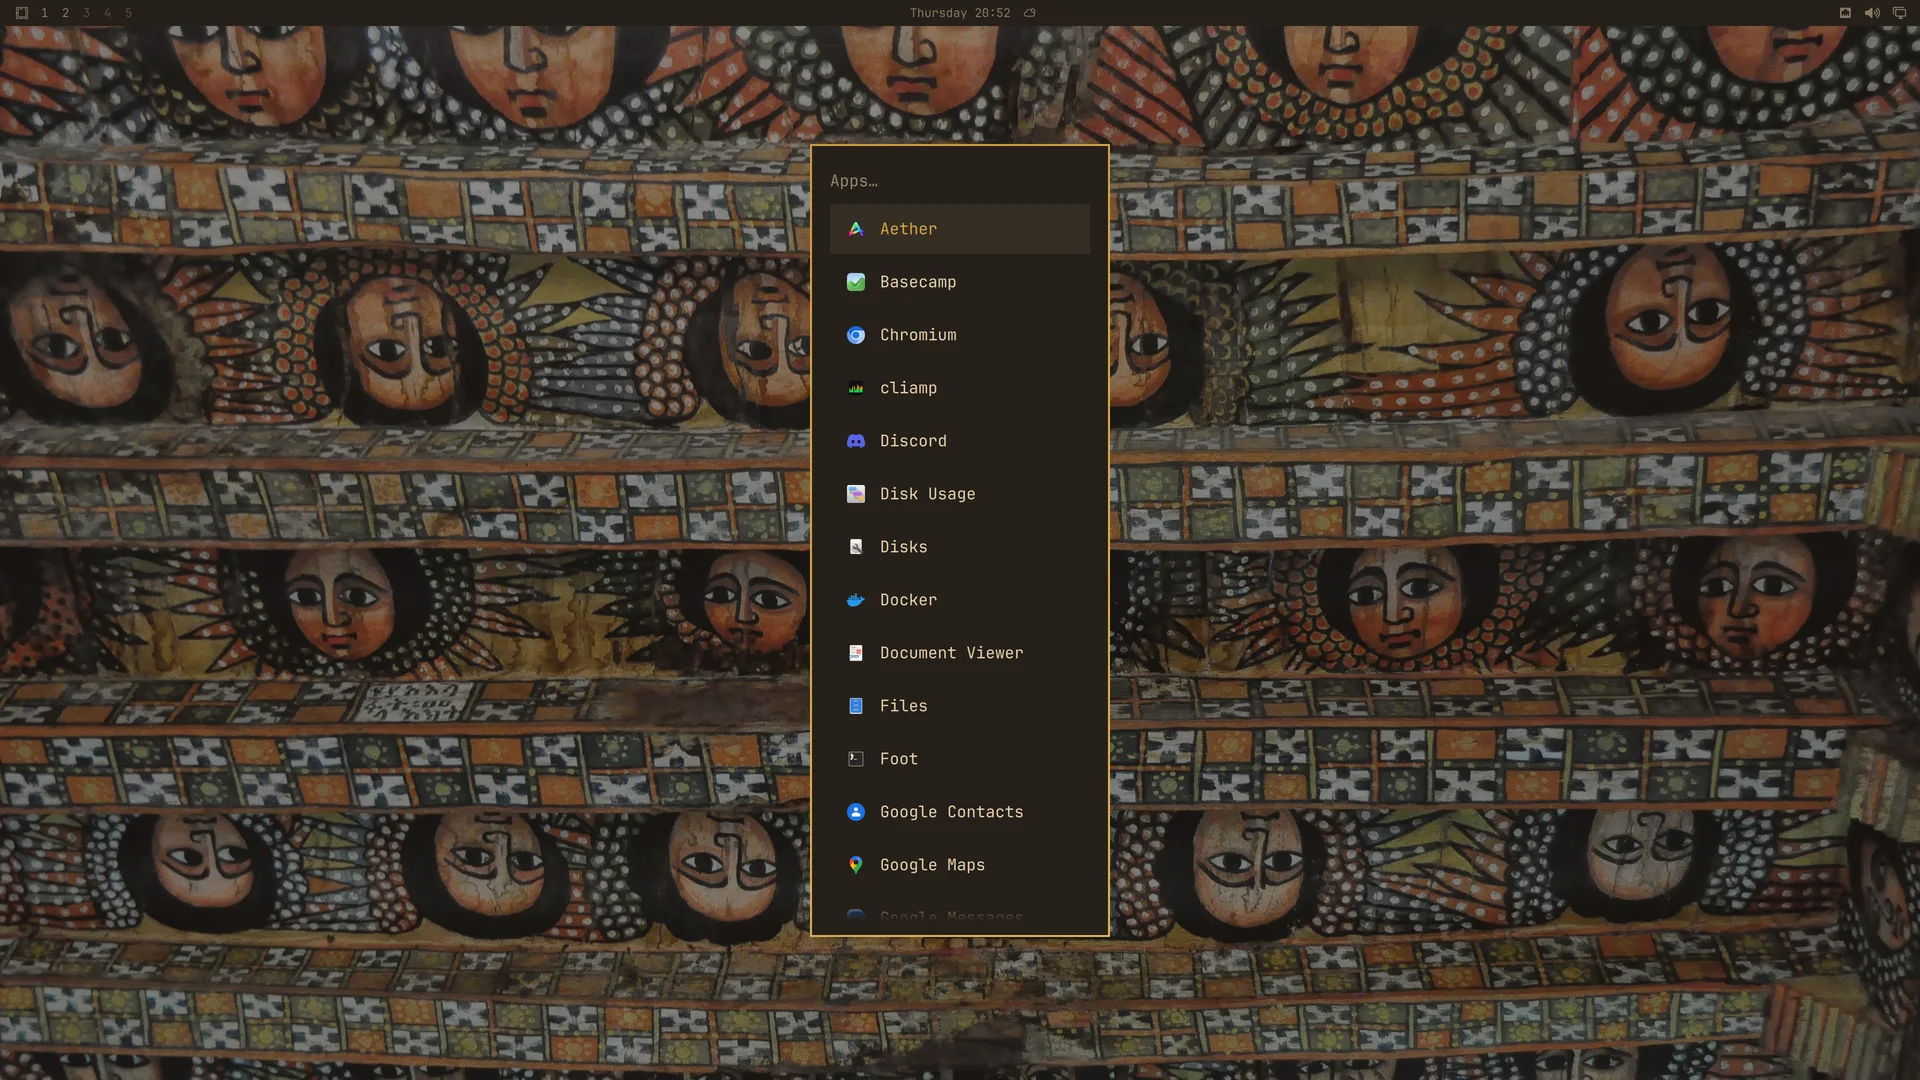1920x1080 pixels.
Task: Click the Google Contacts icon
Action: (x=856, y=812)
